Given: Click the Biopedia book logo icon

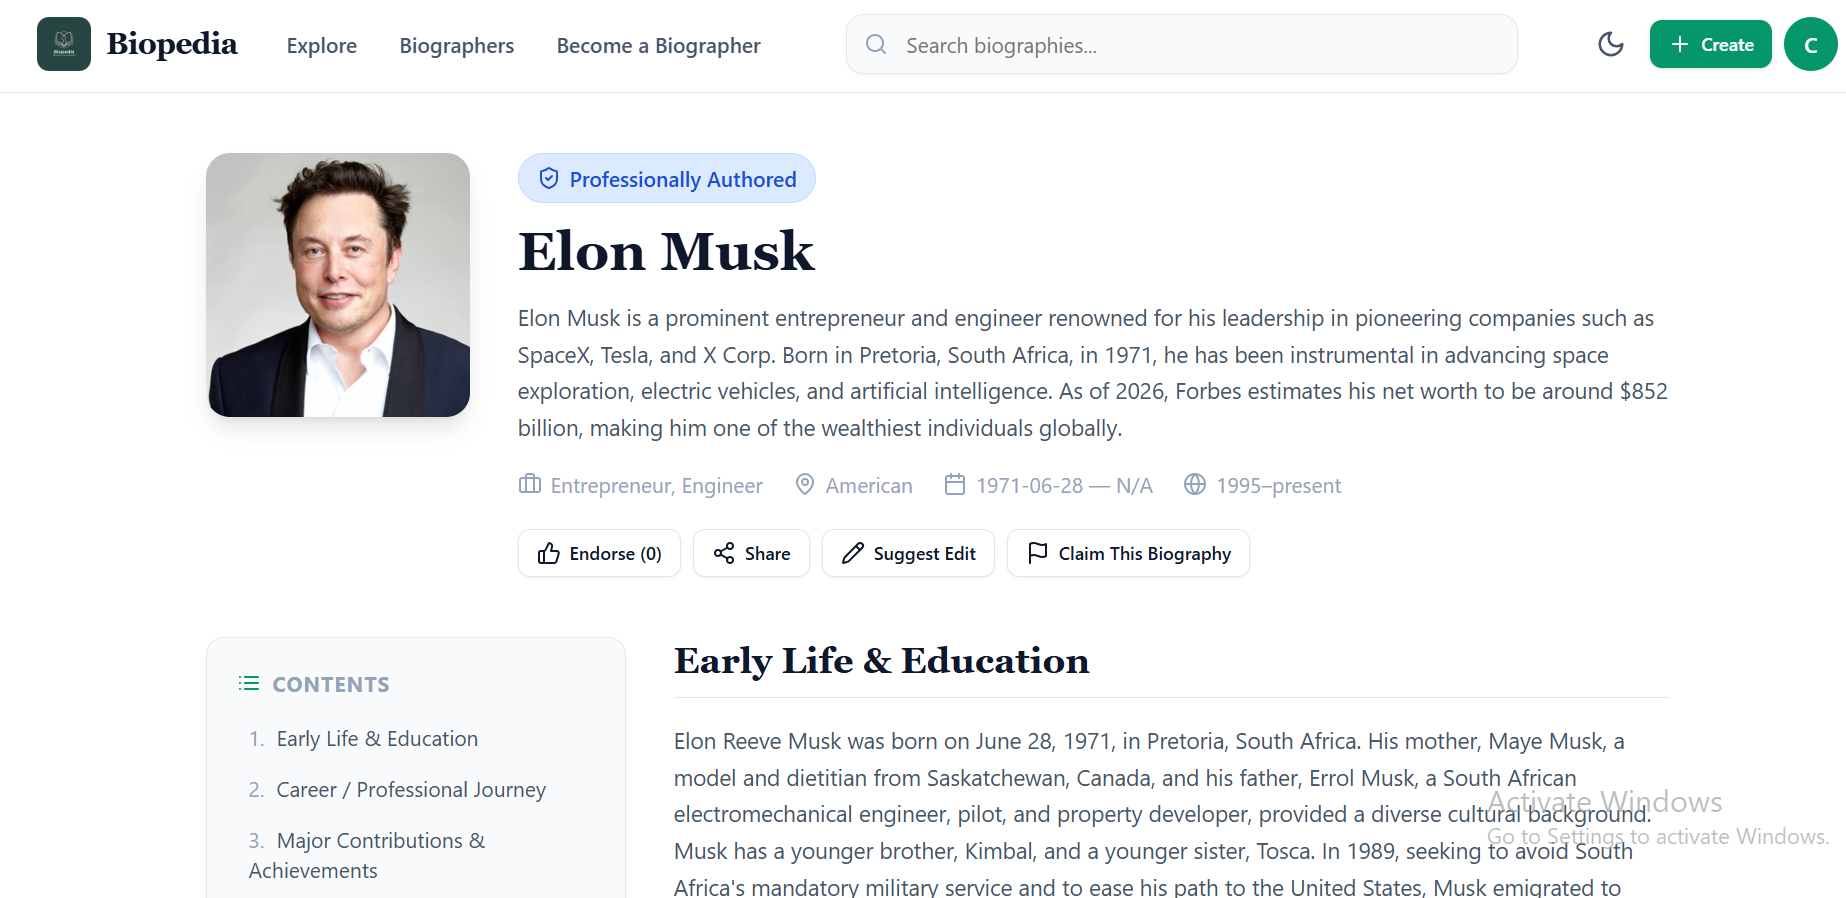Looking at the screenshot, I should click(x=63, y=43).
